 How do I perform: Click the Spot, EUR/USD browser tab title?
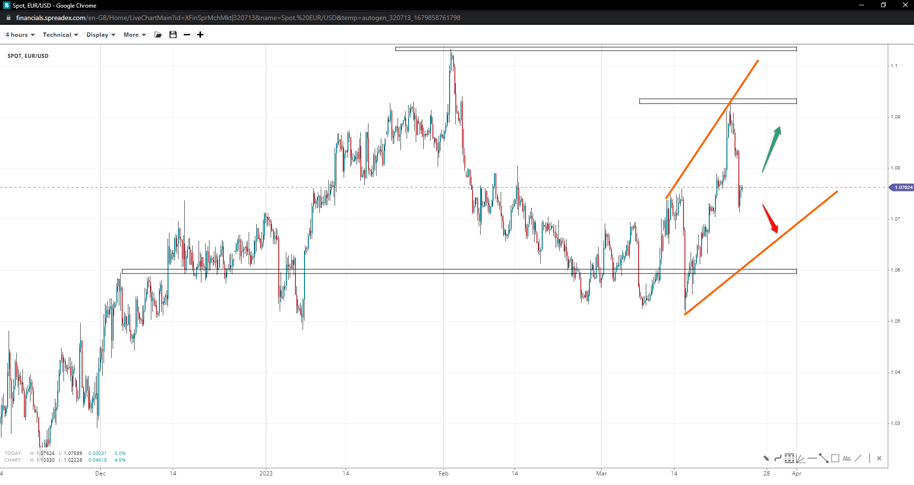pyautogui.click(x=54, y=5)
